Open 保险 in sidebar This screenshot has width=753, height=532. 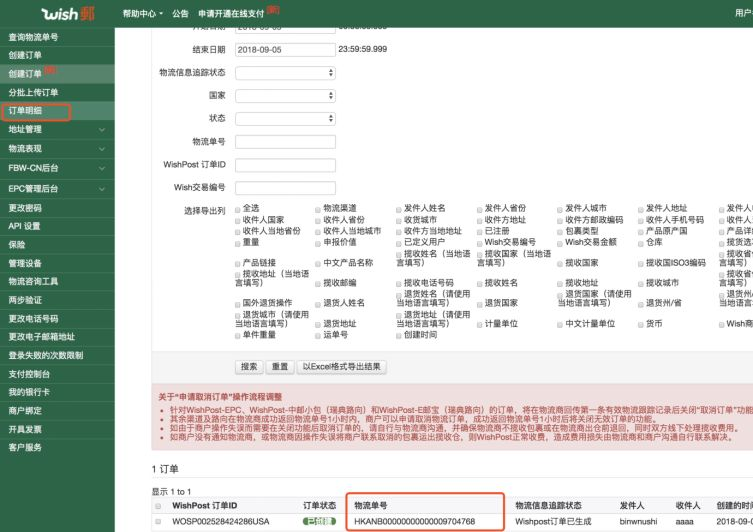57,244
